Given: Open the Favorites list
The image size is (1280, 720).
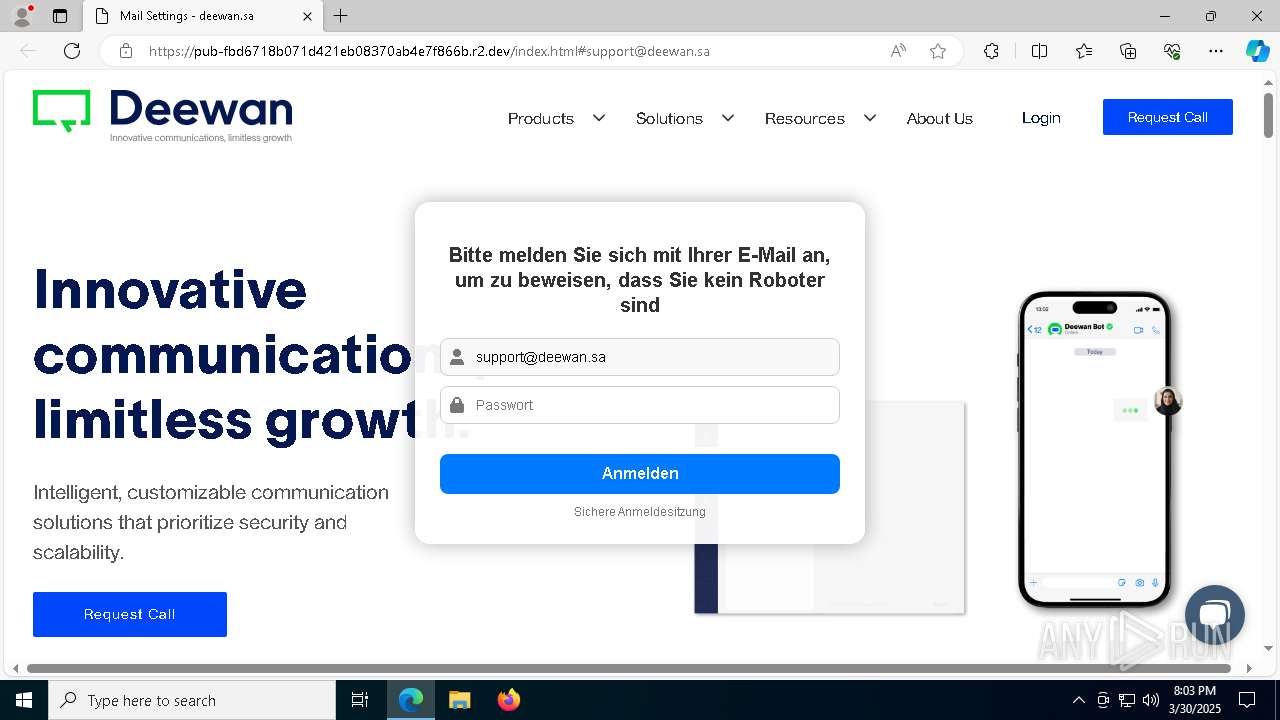Looking at the screenshot, I should click(x=1084, y=51).
